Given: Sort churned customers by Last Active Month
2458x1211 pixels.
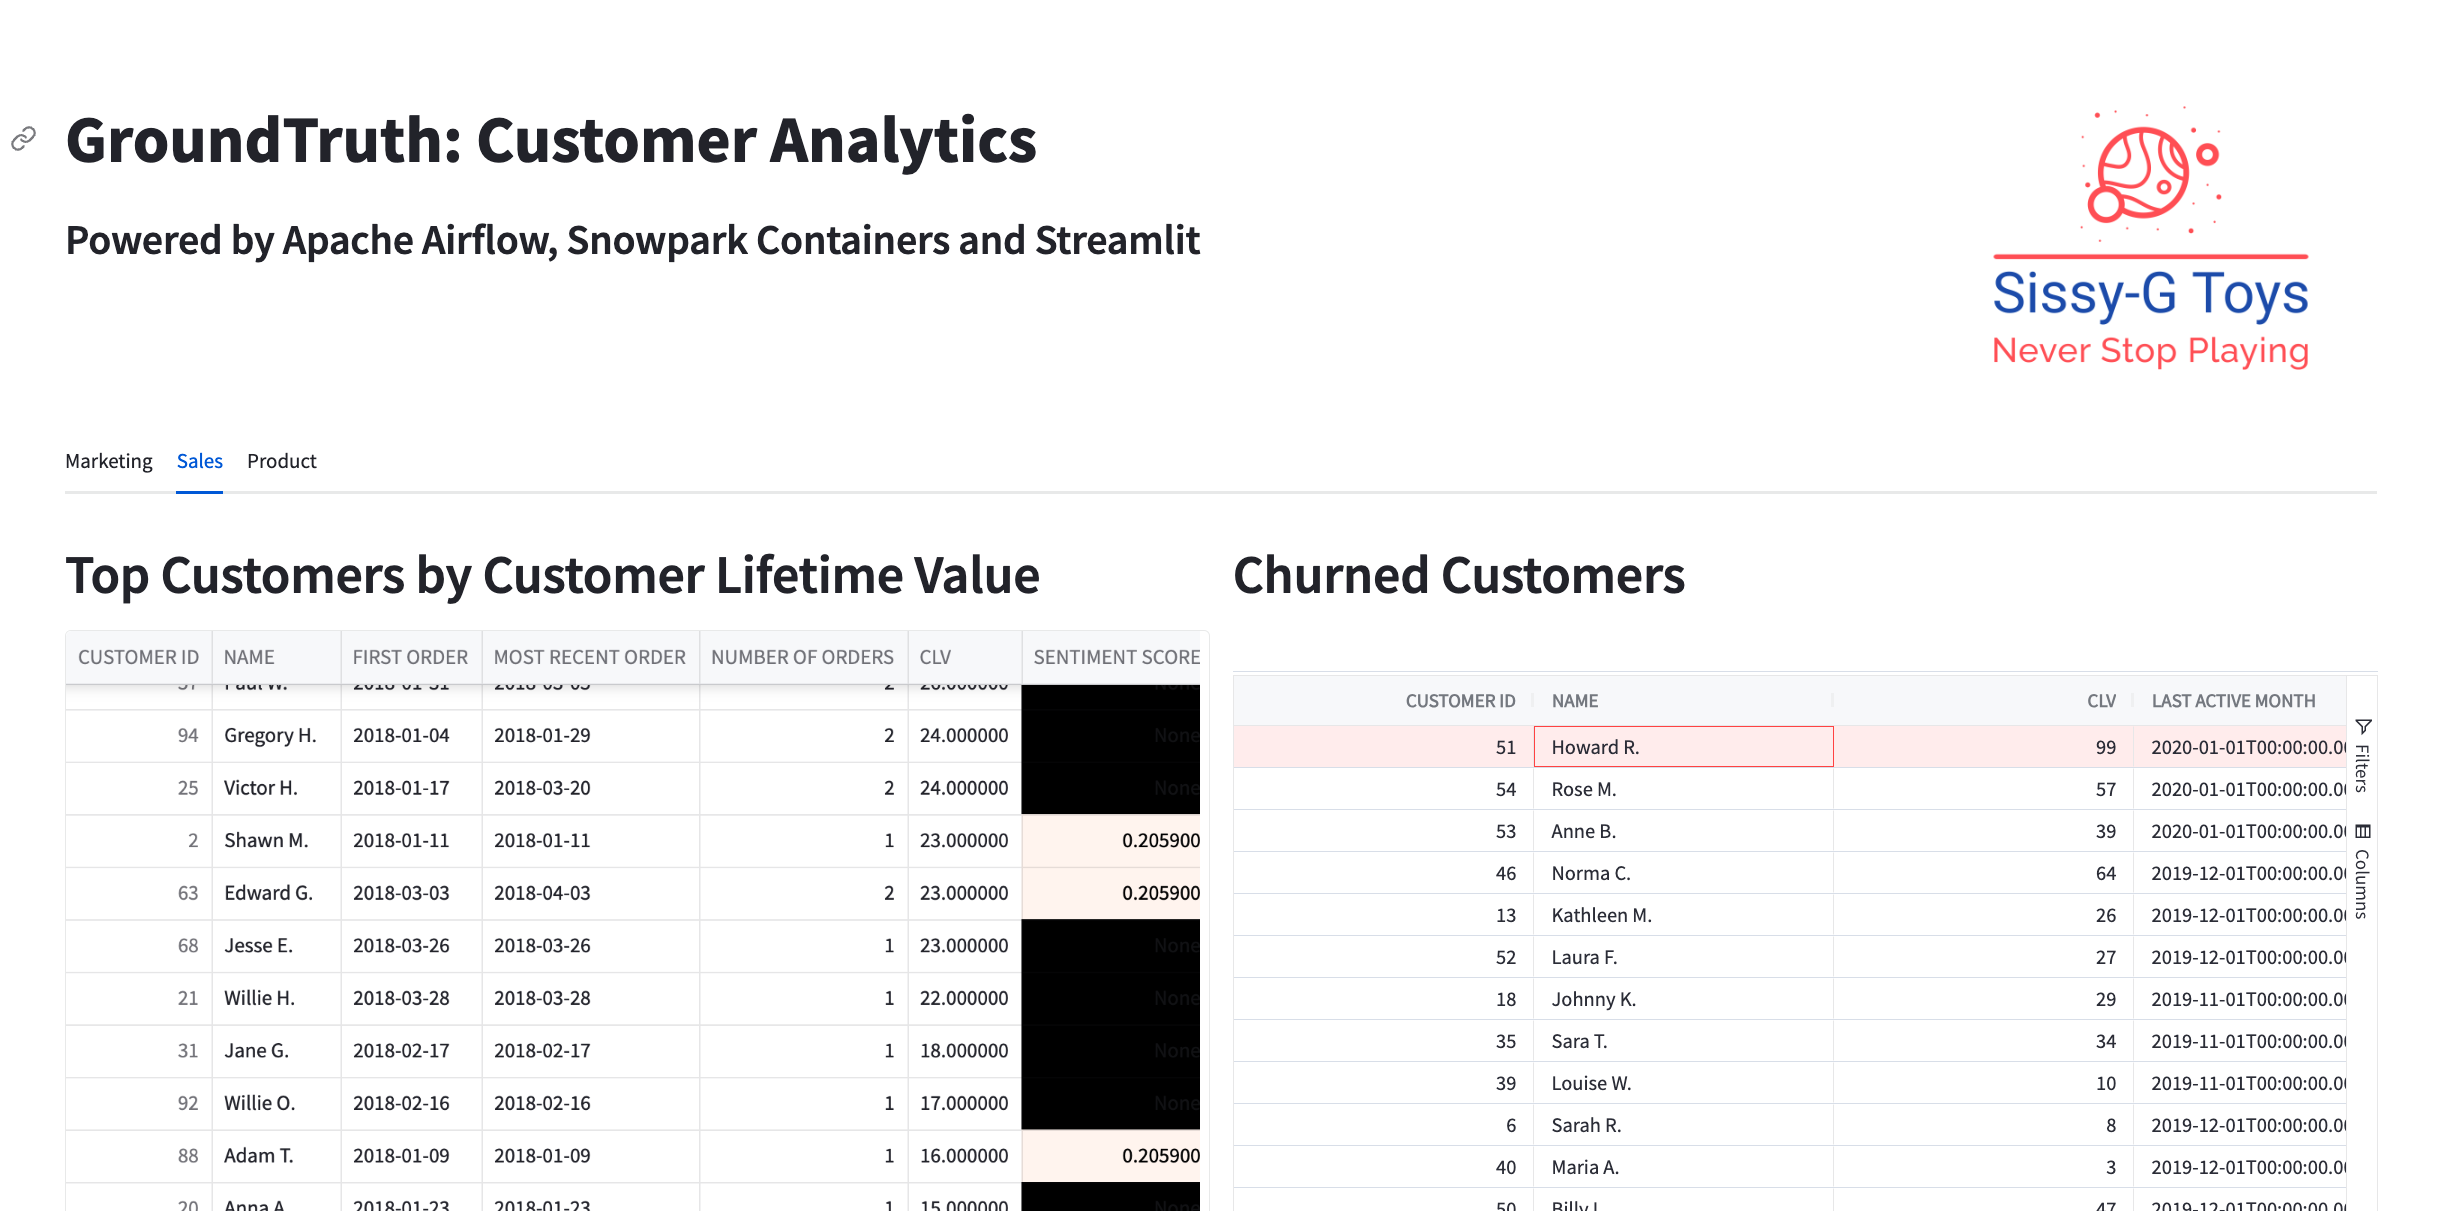Looking at the screenshot, I should (2233, 701).
